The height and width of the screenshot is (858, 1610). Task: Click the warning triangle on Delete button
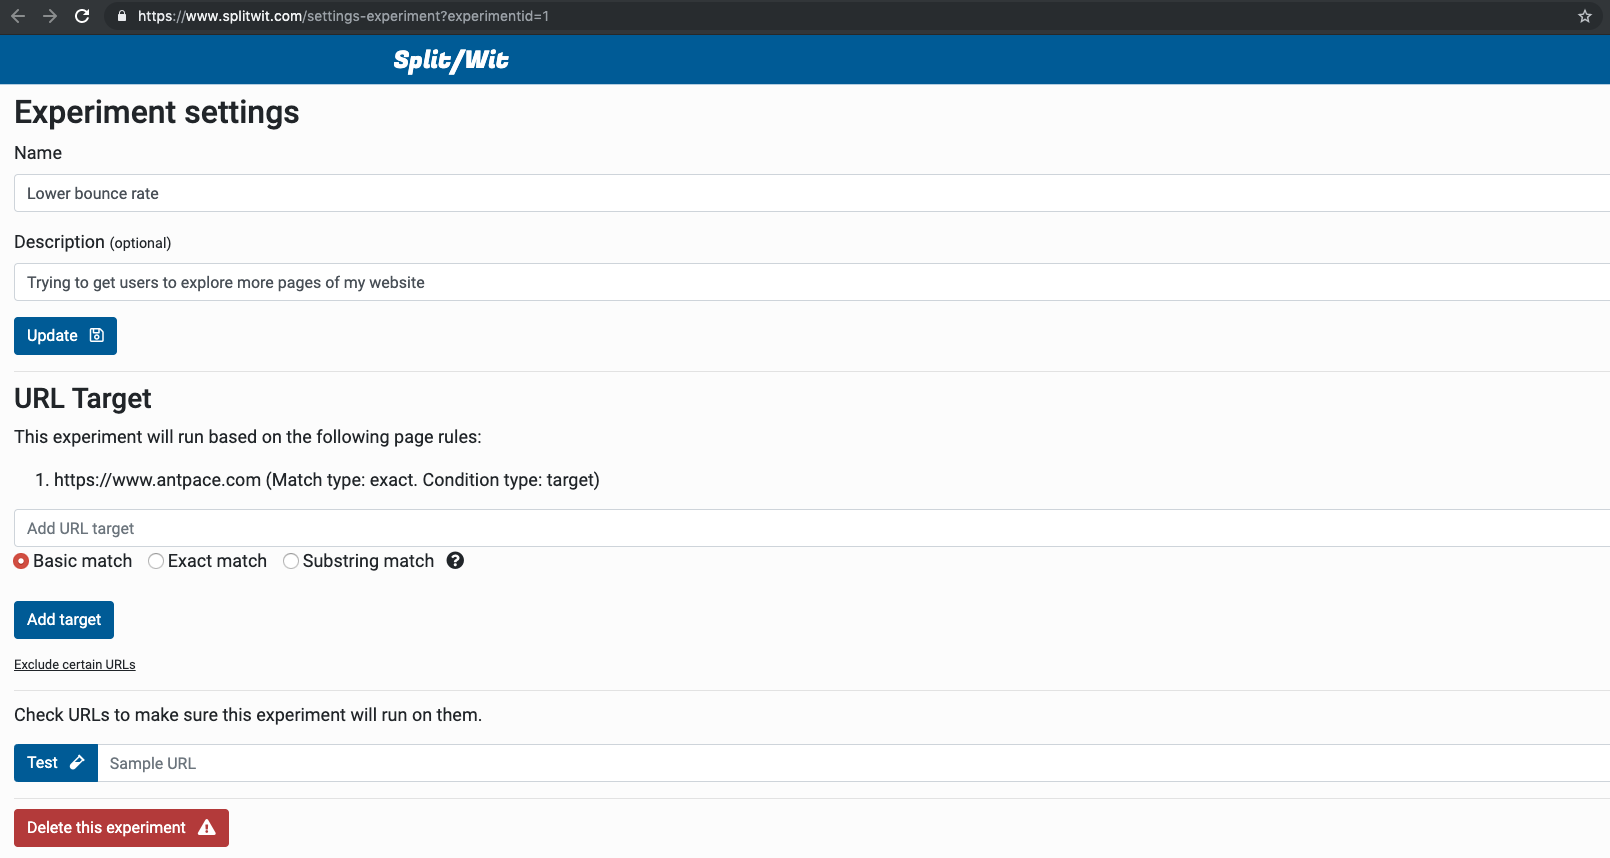coord(207,828)
